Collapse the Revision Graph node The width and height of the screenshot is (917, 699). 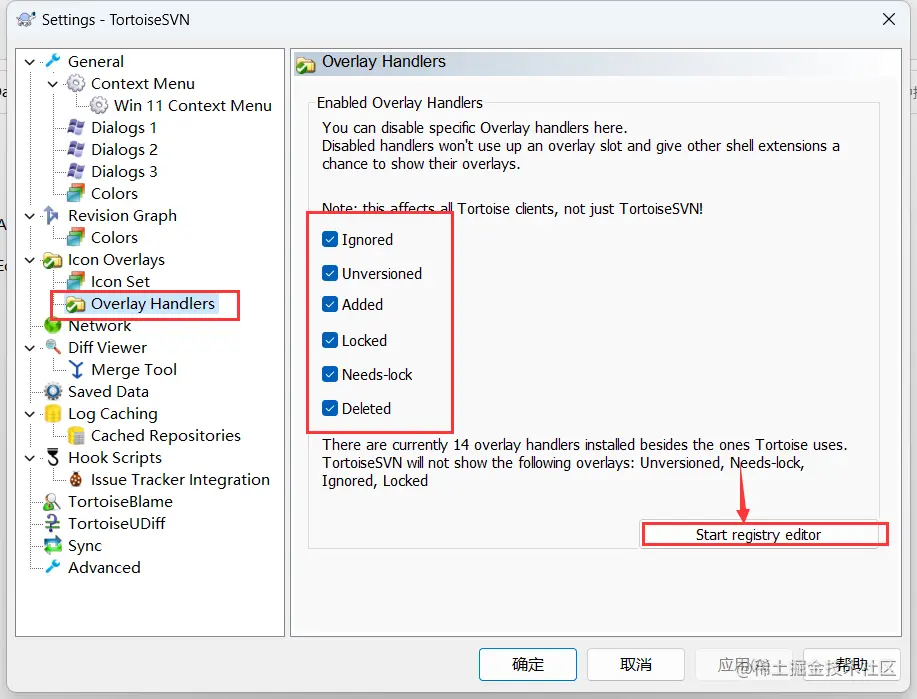[x=30, y=216]
